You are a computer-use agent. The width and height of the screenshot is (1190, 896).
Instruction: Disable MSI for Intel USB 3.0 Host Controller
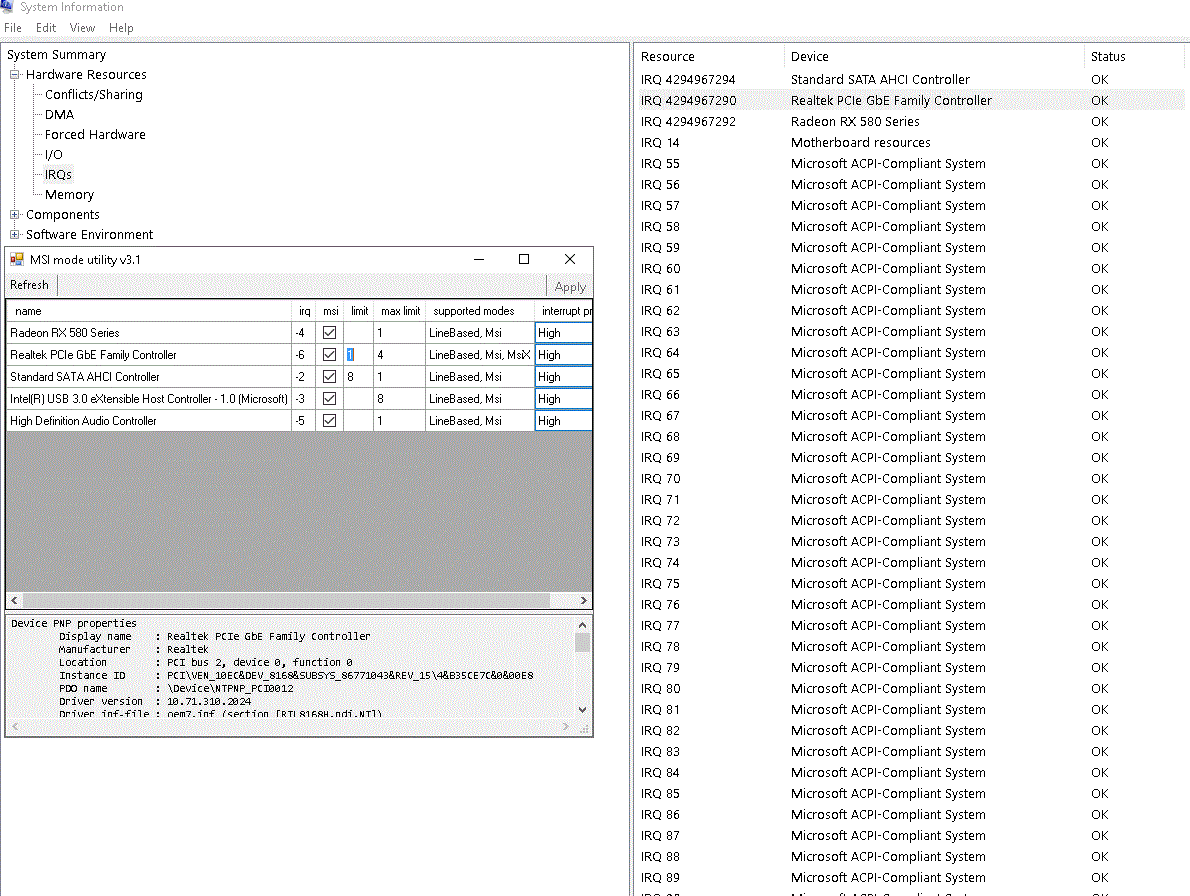point(330,399)
